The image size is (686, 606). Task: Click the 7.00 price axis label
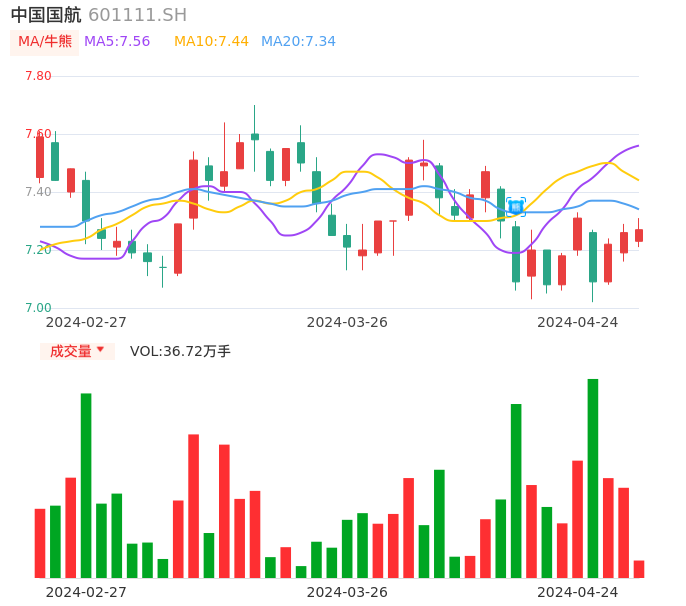[x=38, y=308]
